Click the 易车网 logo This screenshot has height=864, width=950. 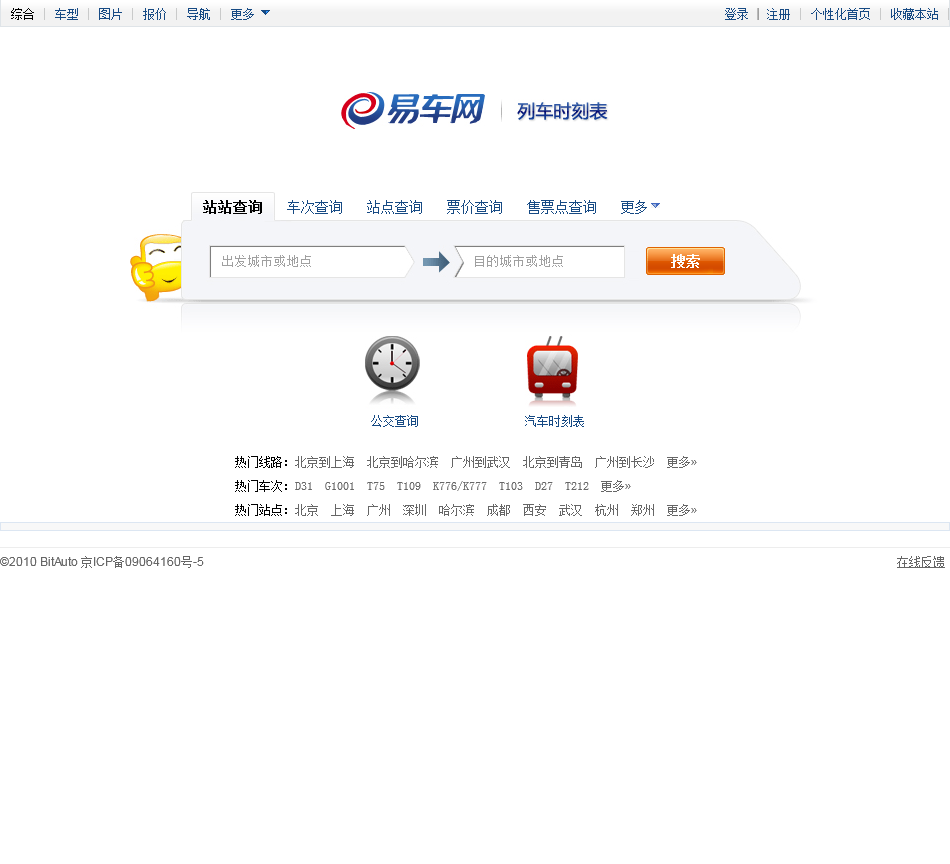pyautogui.click(x=413, y=110)
